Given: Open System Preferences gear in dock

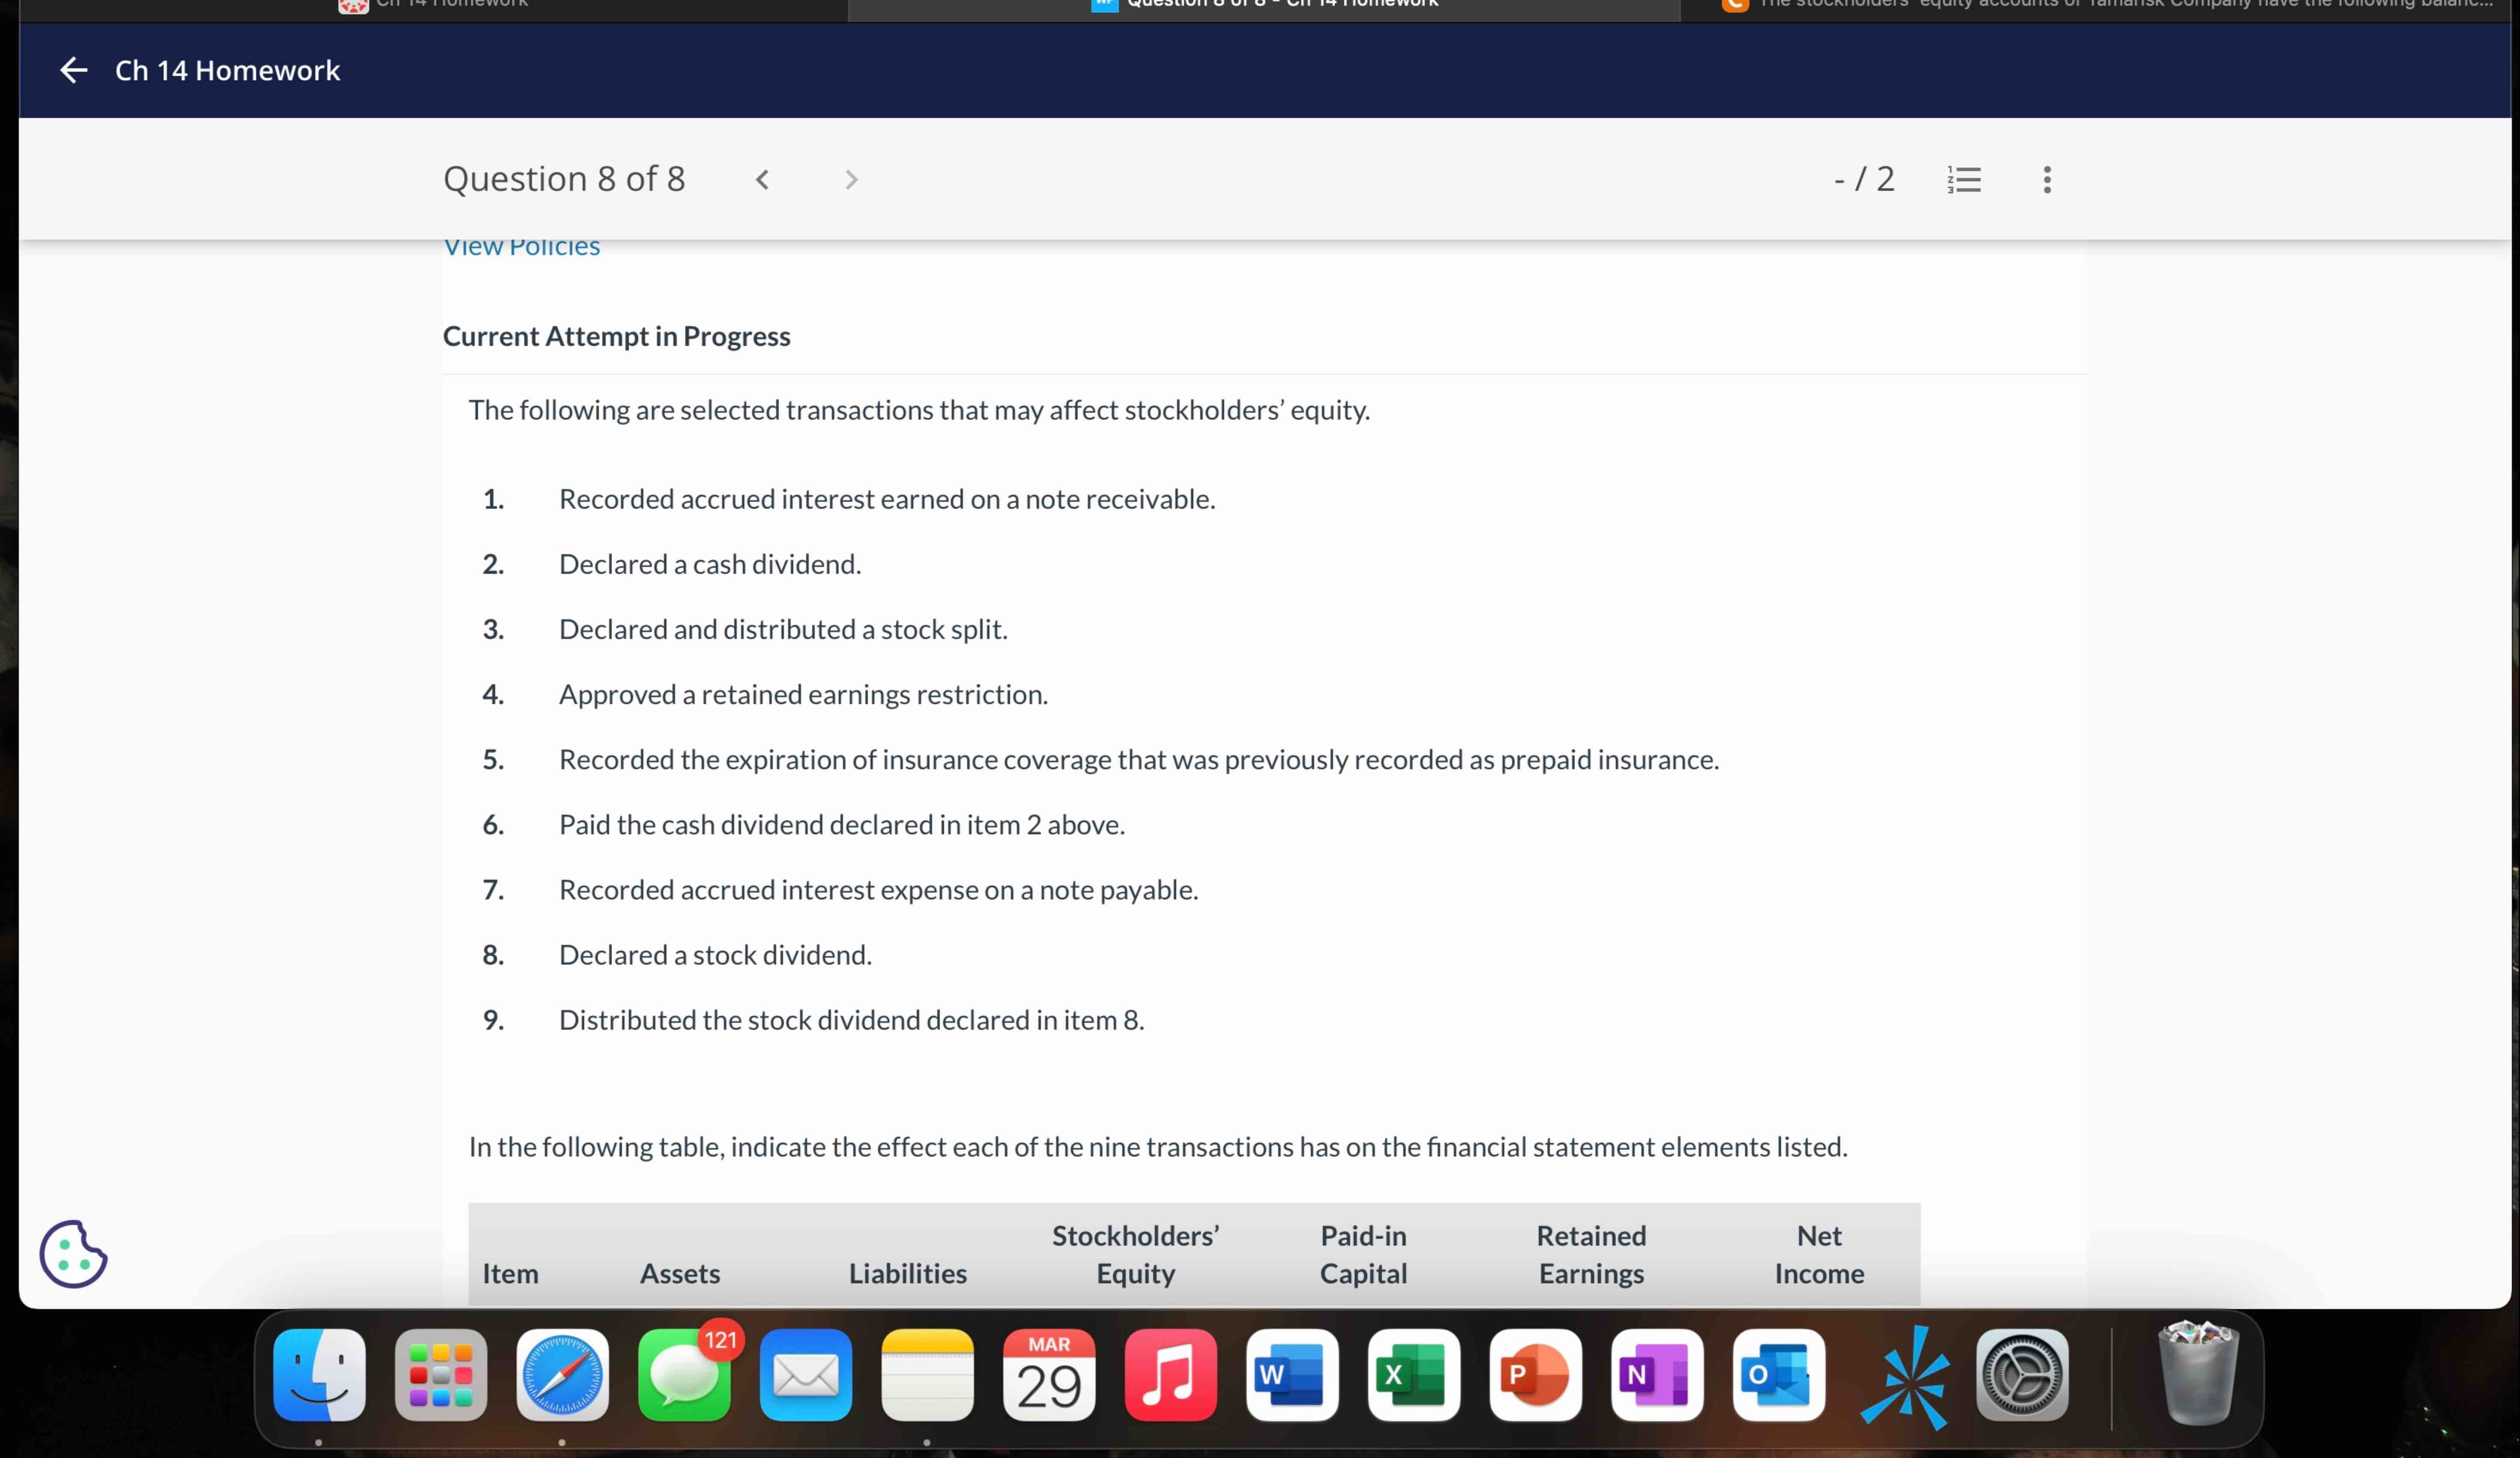Looking at the screenshot, I should click(x=2022, y=1374).
